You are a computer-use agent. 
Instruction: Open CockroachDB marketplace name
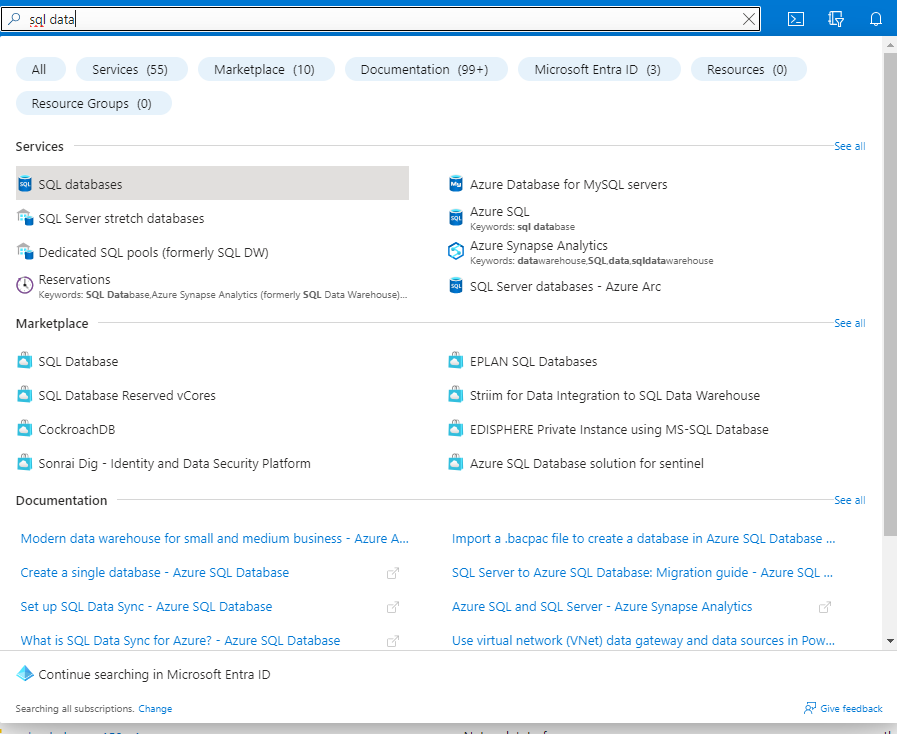tap(77, 430)
